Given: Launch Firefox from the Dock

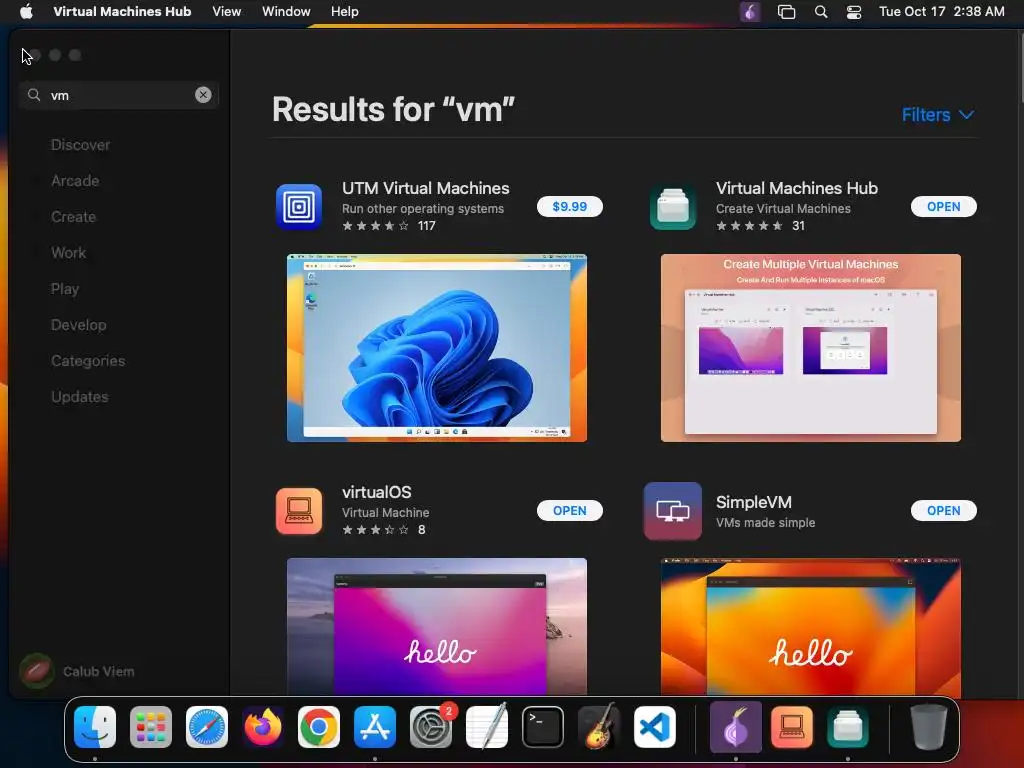Looking at the screenshot, I should point(263,726).
